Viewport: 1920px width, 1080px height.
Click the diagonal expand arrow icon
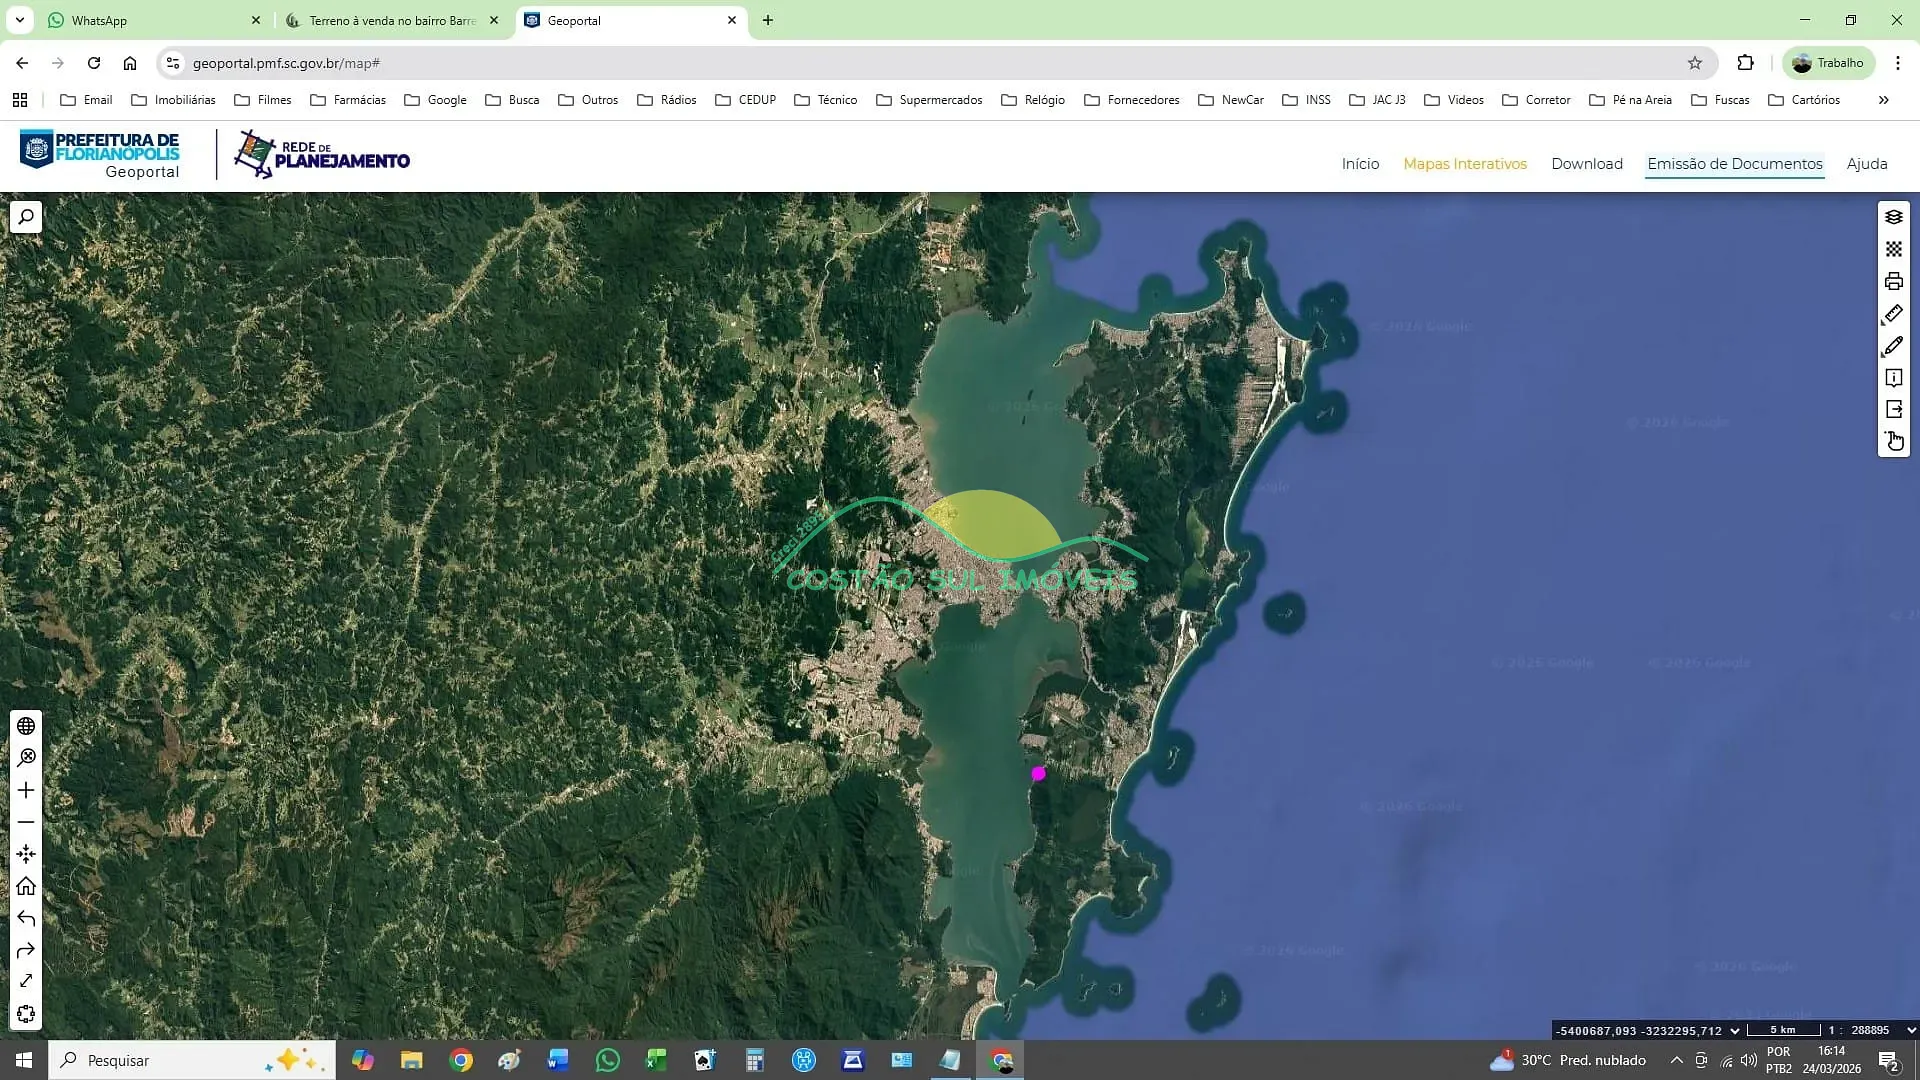pyautogui.click(x=26, y=981)
